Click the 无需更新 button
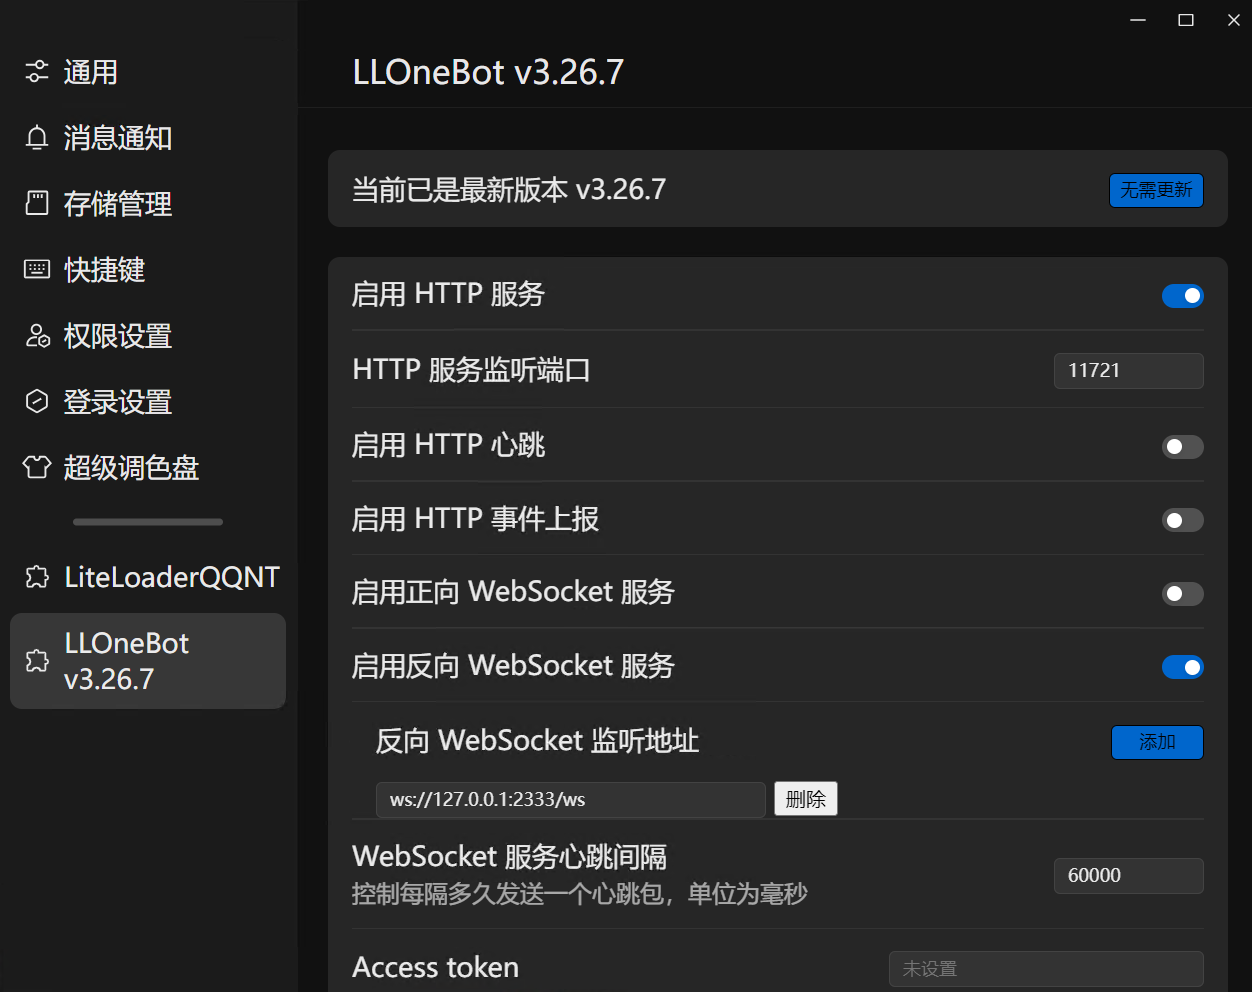This screenshot has height=992, width=1252. [x=1156, y=190]
